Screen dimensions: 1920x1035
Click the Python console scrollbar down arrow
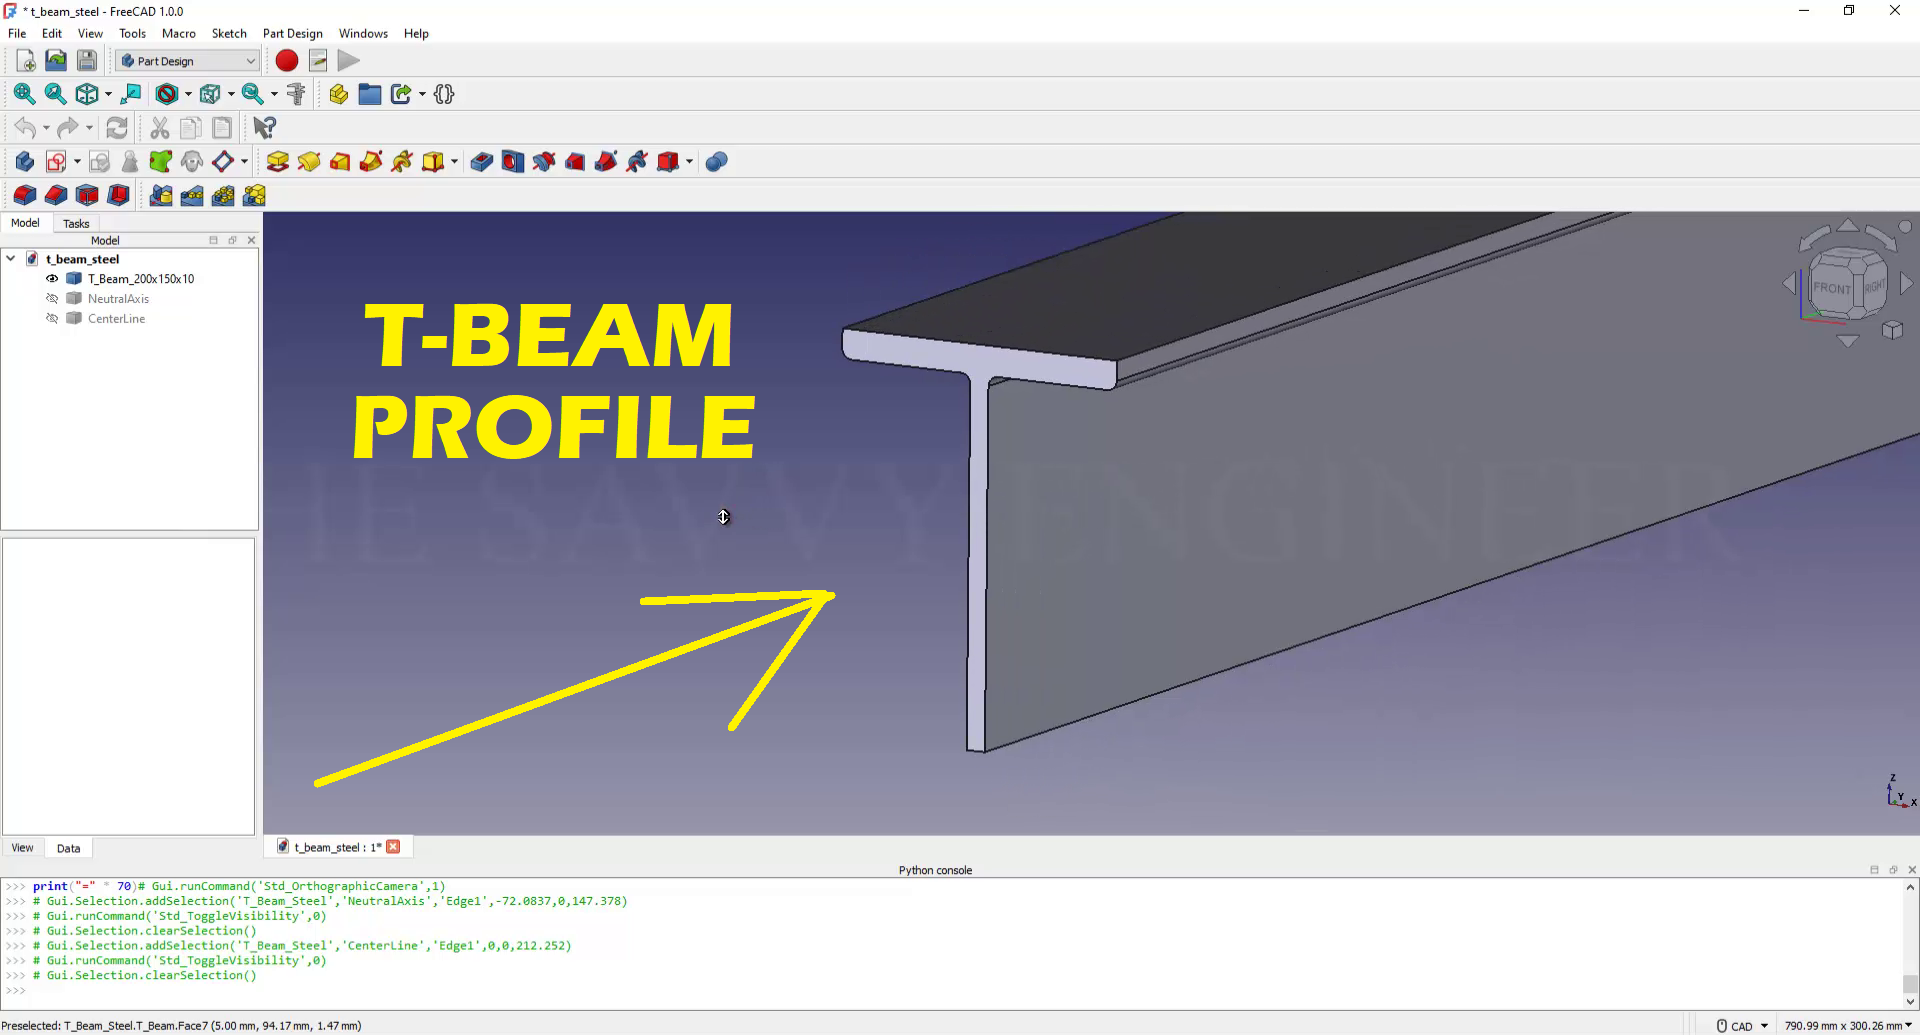pyautogui.click(x=1910, y=1001)
